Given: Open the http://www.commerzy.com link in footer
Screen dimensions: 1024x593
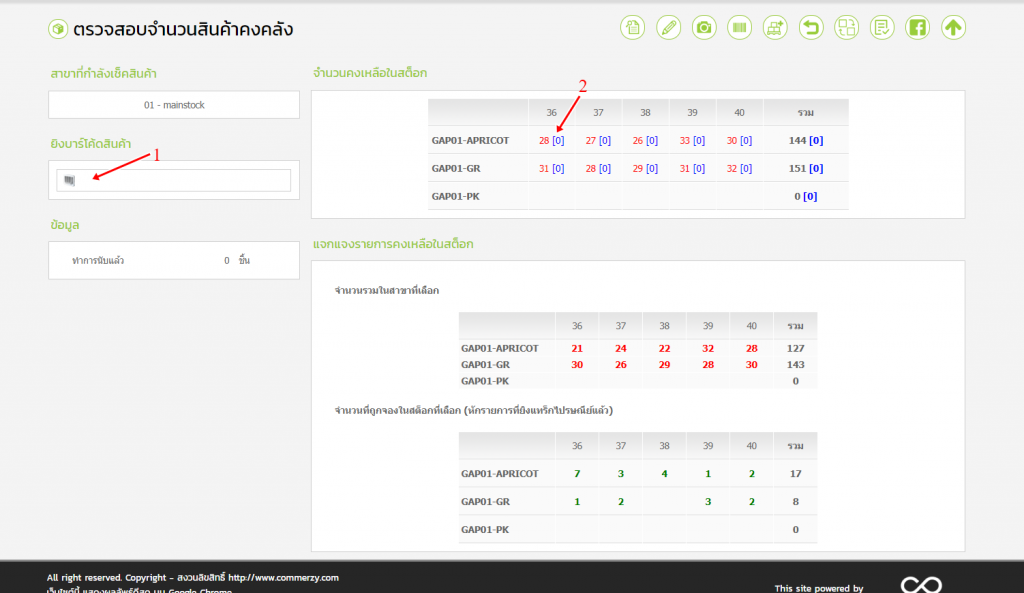Looking at the screenshot, I should point(283,577).
